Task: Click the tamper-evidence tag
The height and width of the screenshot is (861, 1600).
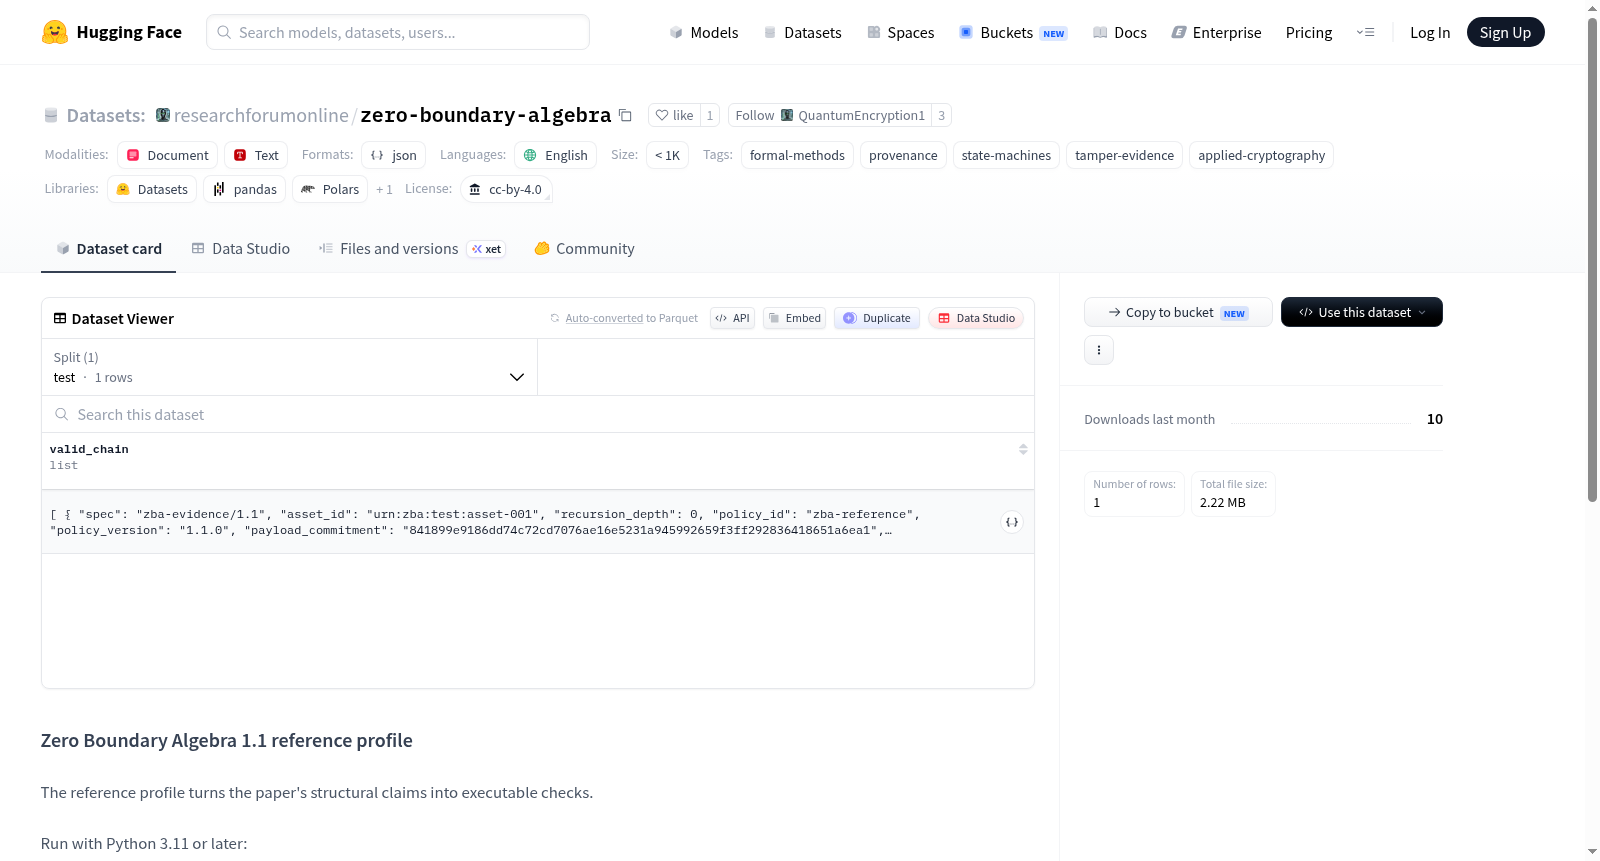Action: pos(1124,155)
